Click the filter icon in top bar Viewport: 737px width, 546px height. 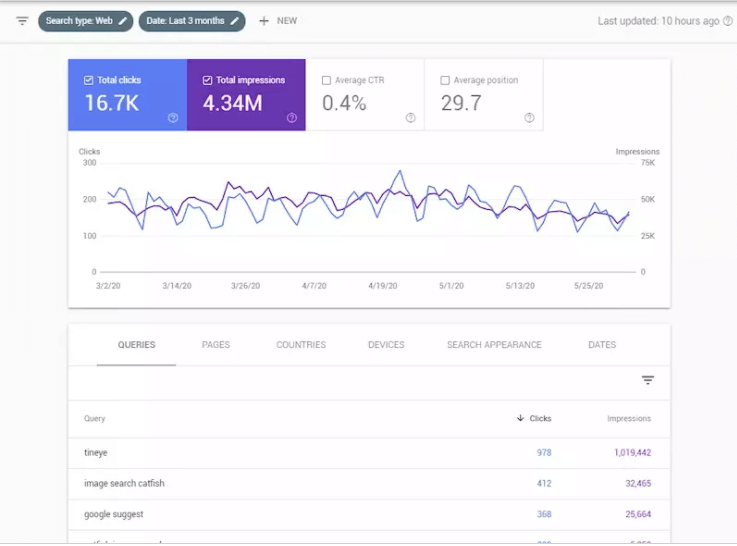(x=22, y=21)
